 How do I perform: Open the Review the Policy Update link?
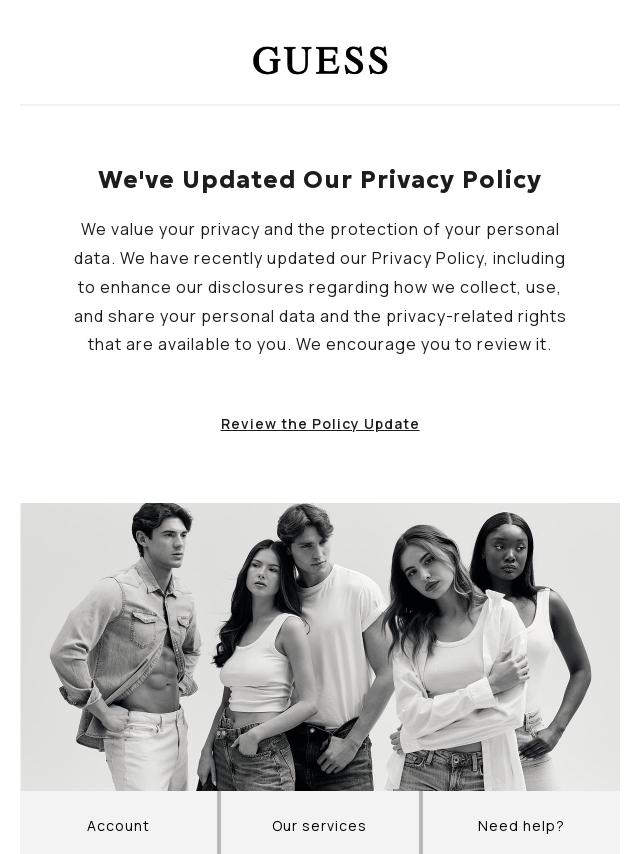point(320,424)
